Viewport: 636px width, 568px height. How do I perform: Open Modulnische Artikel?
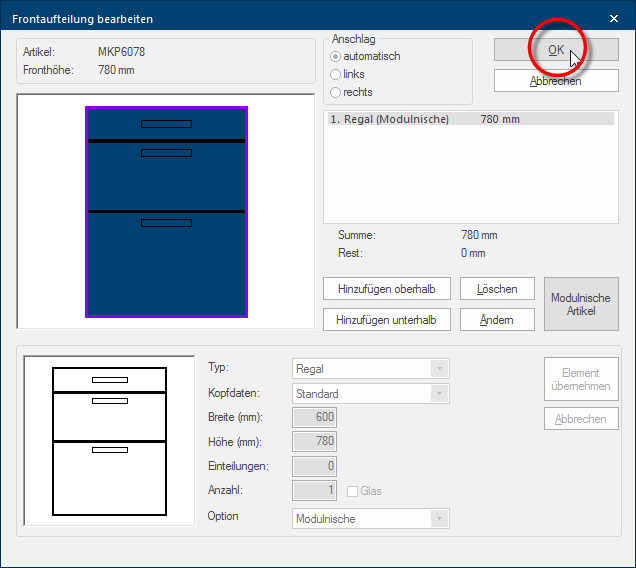point(581,304)
